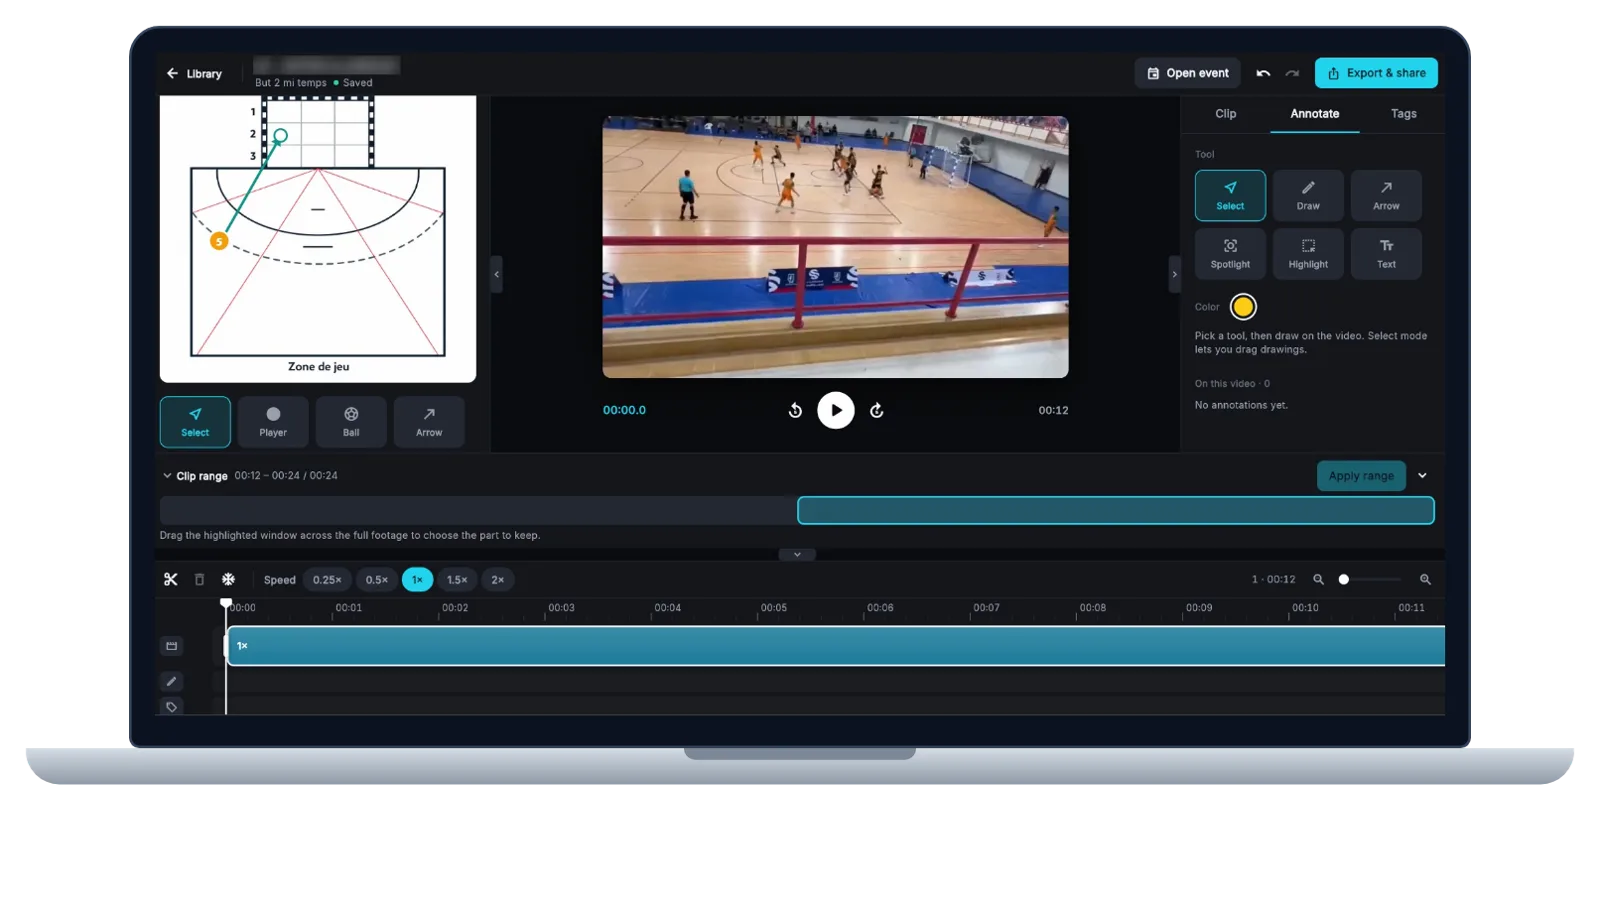Viewport: 1600px width, 903px height.
Task: Click the freeze frame snowflake icon
Action: [228, 580]
